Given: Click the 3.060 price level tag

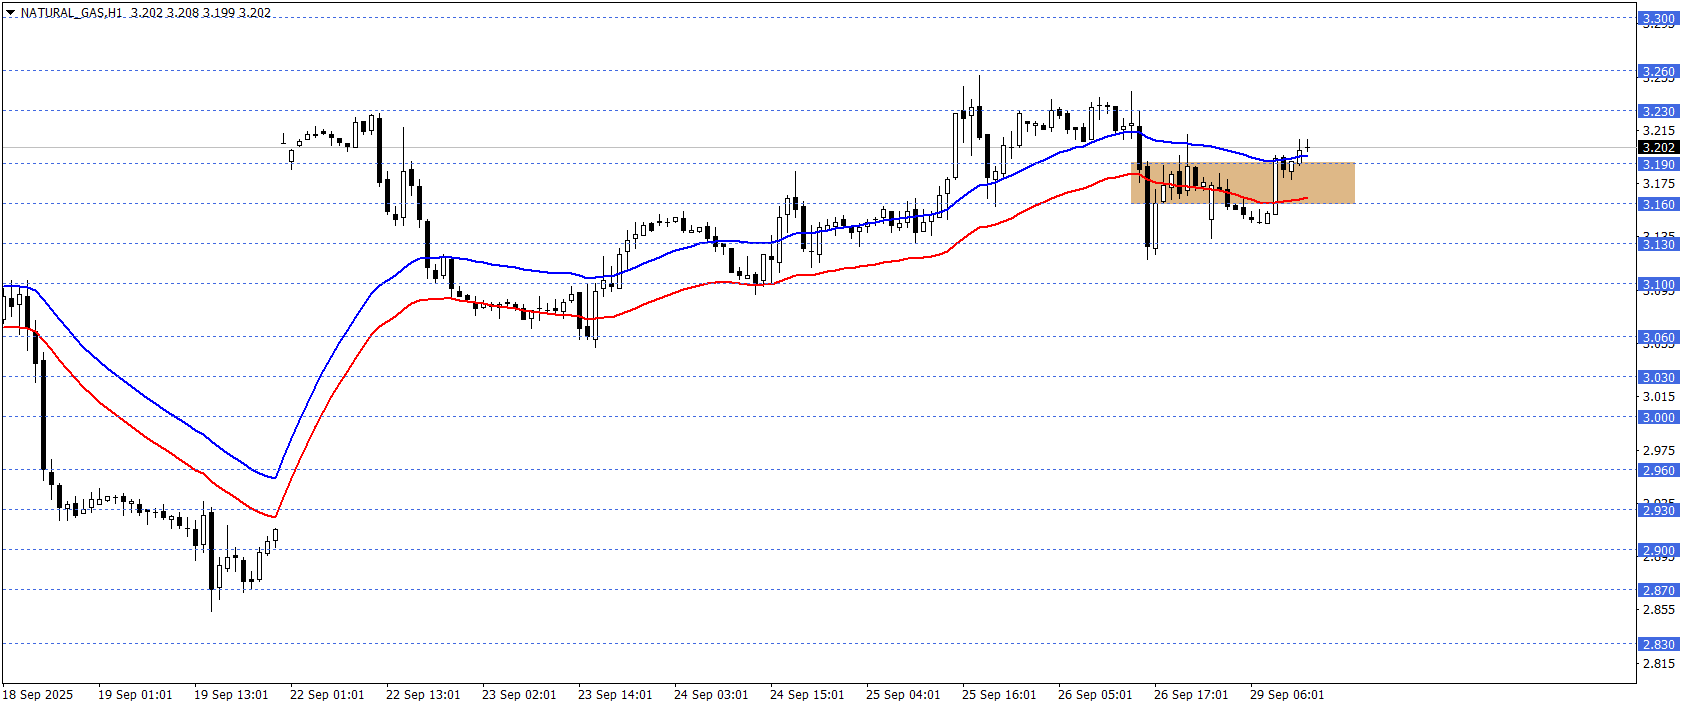Looking at the screenshot, I should pyautogui.click(x=1658, y=337).
